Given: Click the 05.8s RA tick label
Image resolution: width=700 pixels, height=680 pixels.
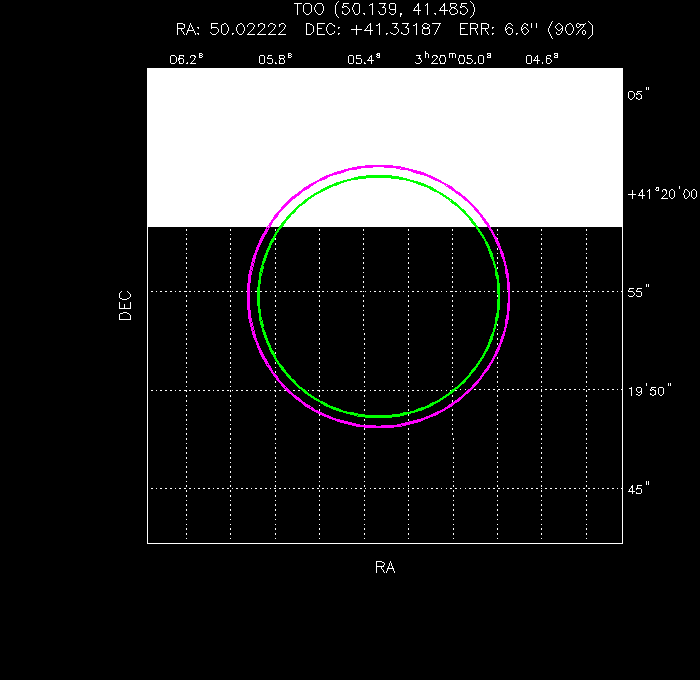Looking at the screenshot, I should pos(275,59).
